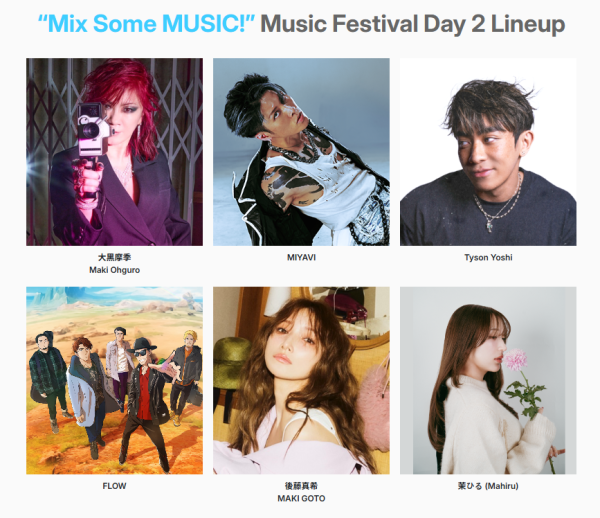Click the Music Festival Day 2 Lineup heading

pos(412,24)
